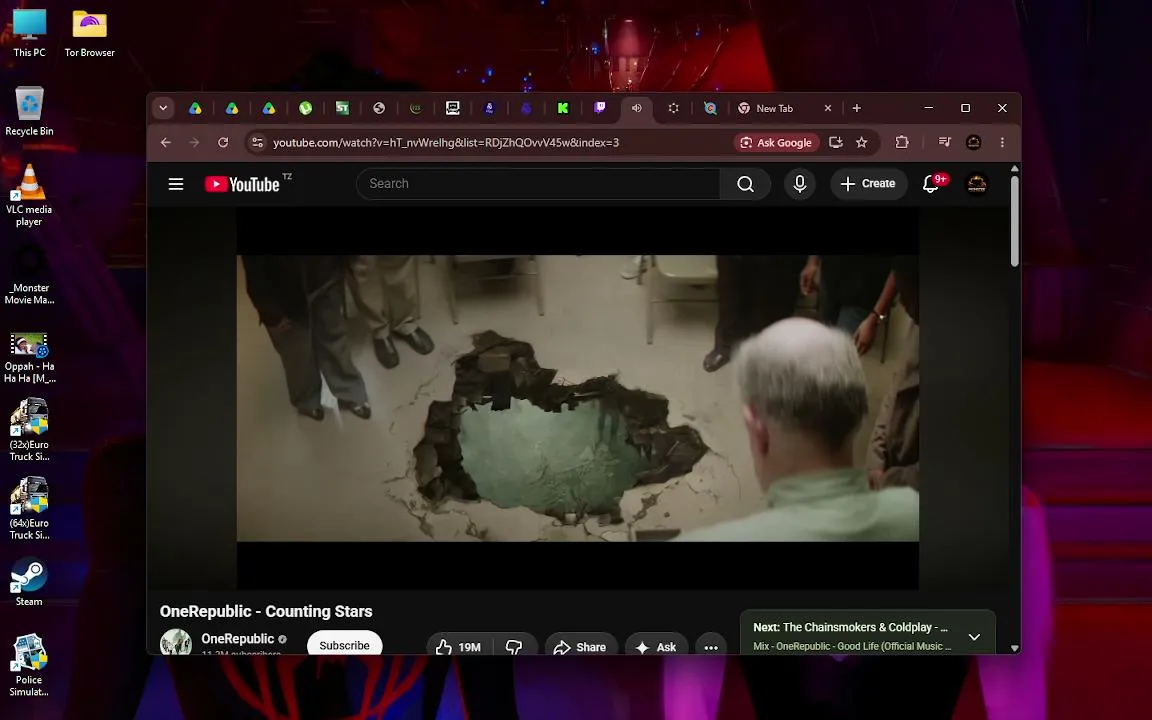The image size is (1152, 720).
Task: Switch to the ST icon tab
Action: coord(342,108)
